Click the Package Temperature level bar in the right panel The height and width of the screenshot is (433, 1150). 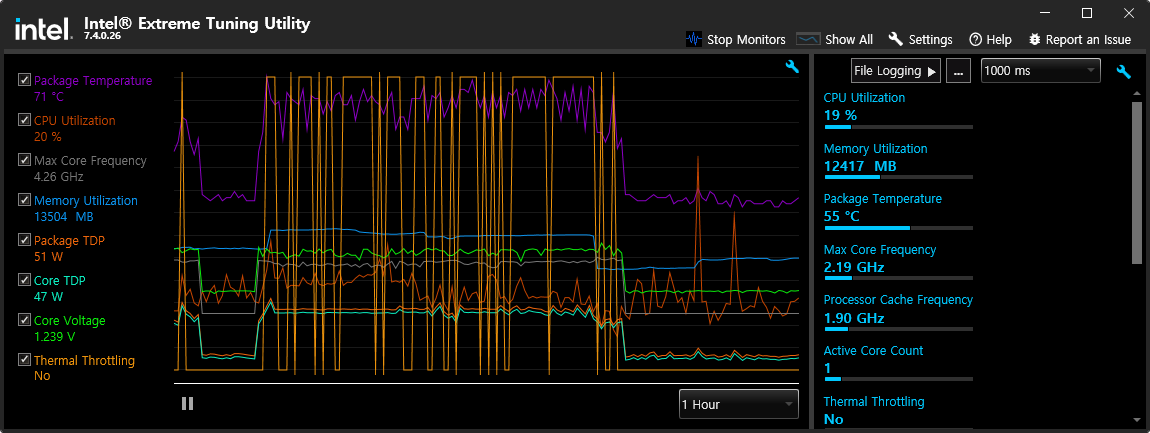(898, 228)
